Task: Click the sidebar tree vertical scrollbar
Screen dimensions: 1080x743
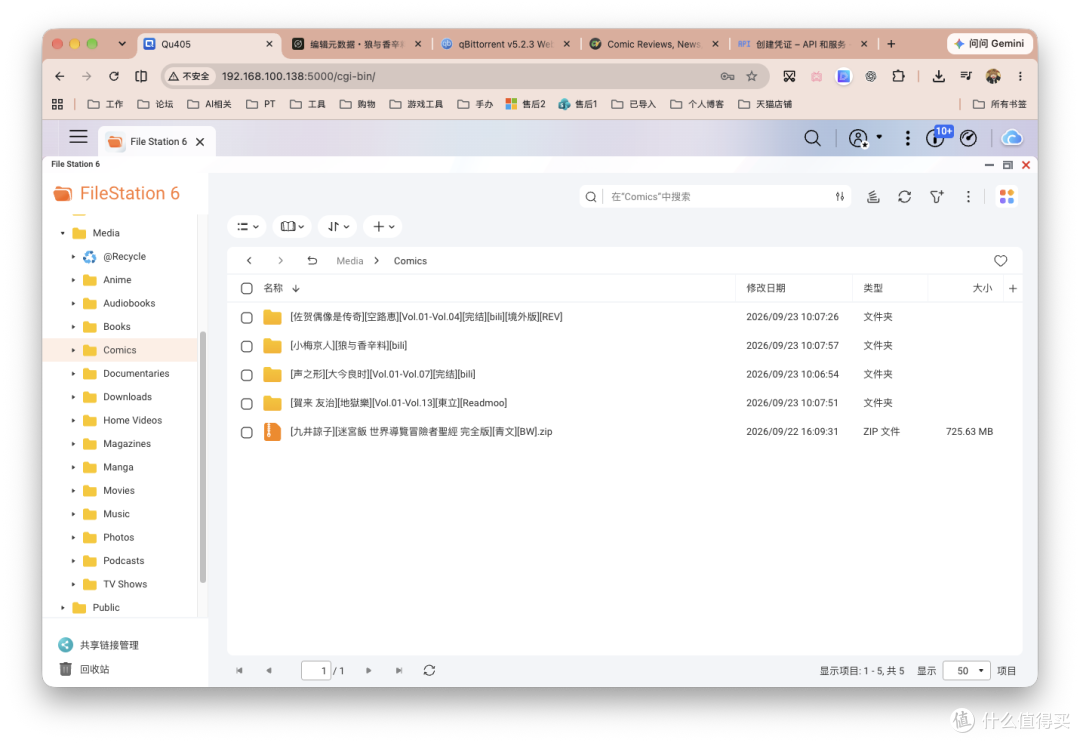Action: pyautogui.click(x=202, y=457)
